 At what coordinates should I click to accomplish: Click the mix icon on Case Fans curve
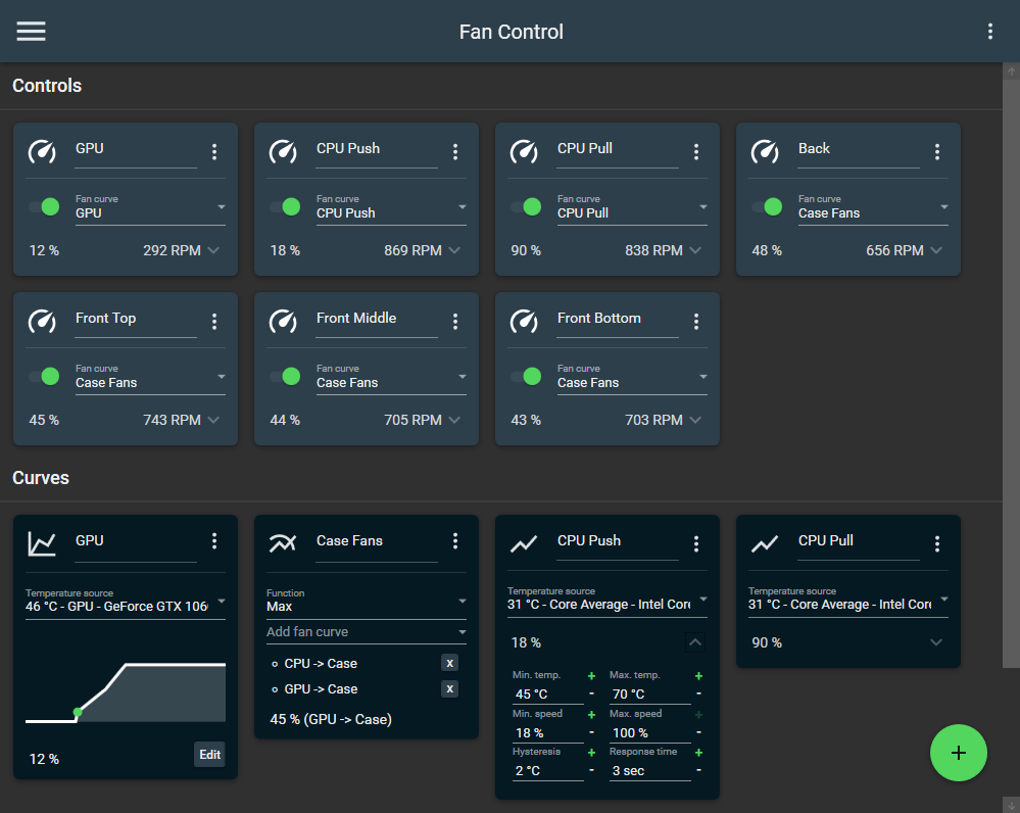283,543
